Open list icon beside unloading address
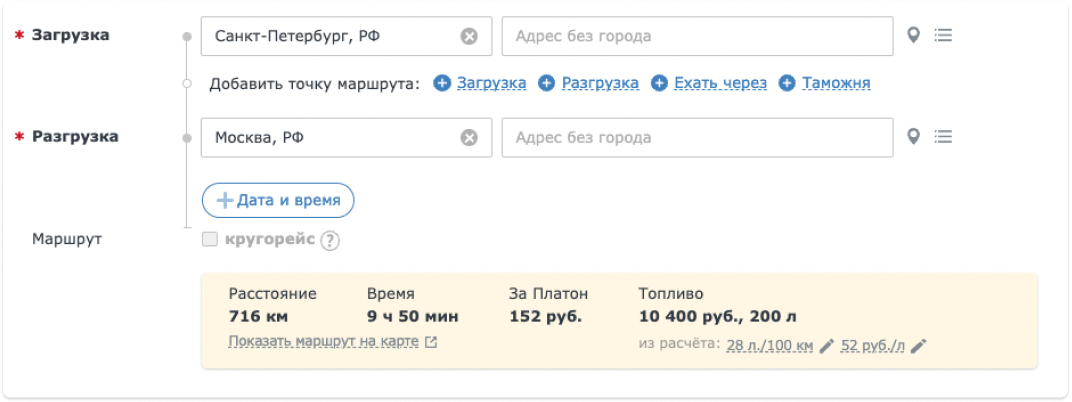 (942, 138)
